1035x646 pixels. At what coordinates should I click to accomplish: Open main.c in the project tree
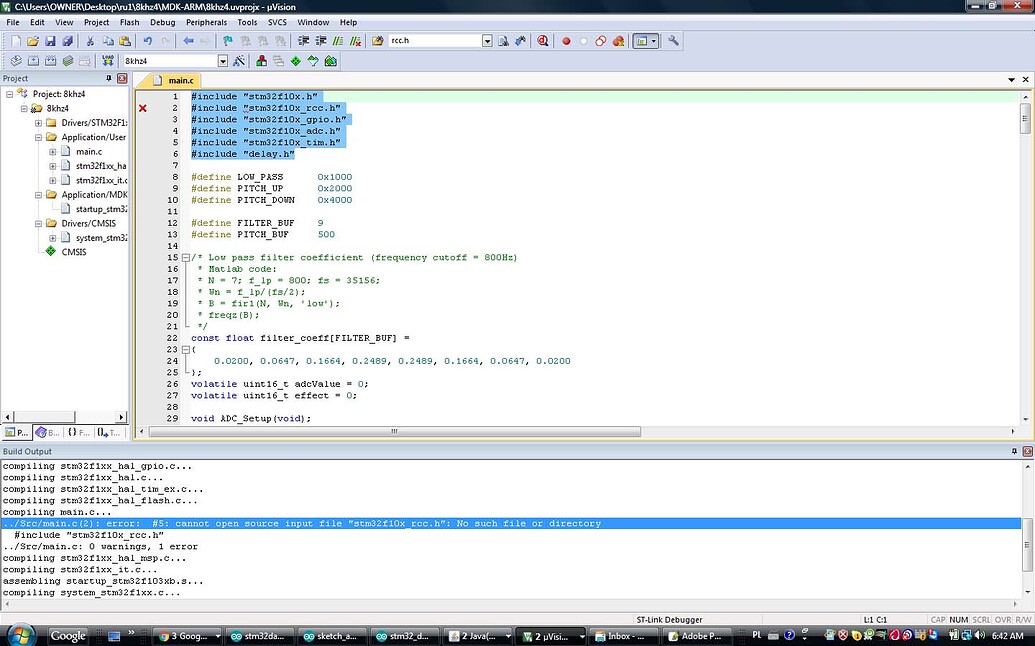click(x=88, y=152)
